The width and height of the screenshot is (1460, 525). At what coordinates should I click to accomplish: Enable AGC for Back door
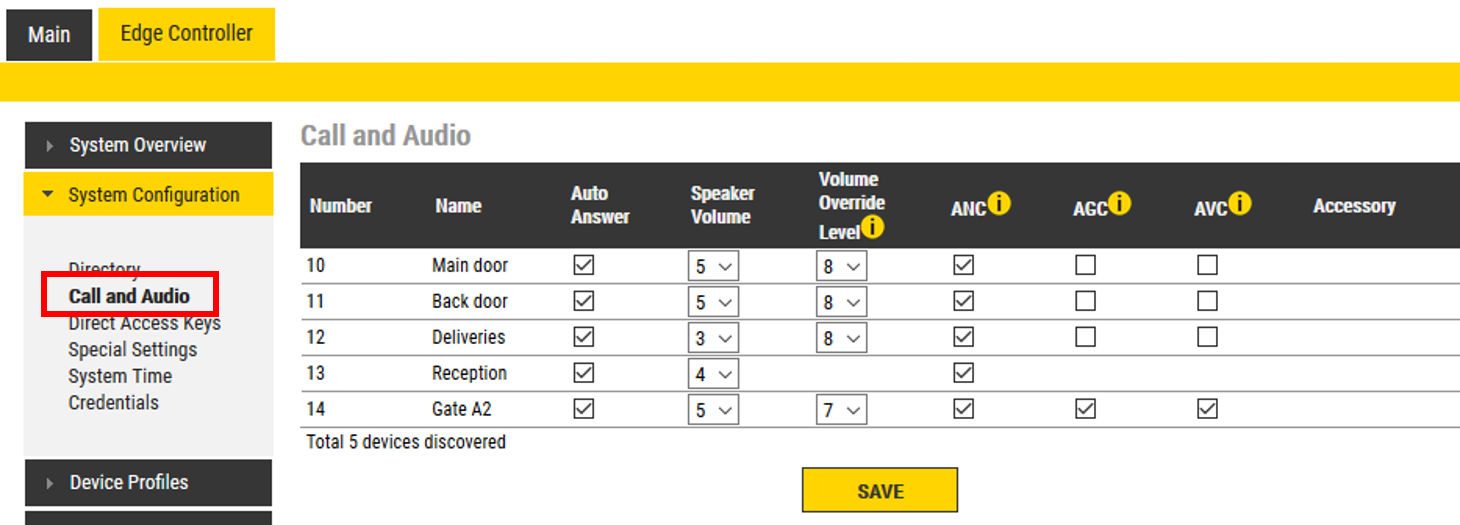[x=1085, y=301]
